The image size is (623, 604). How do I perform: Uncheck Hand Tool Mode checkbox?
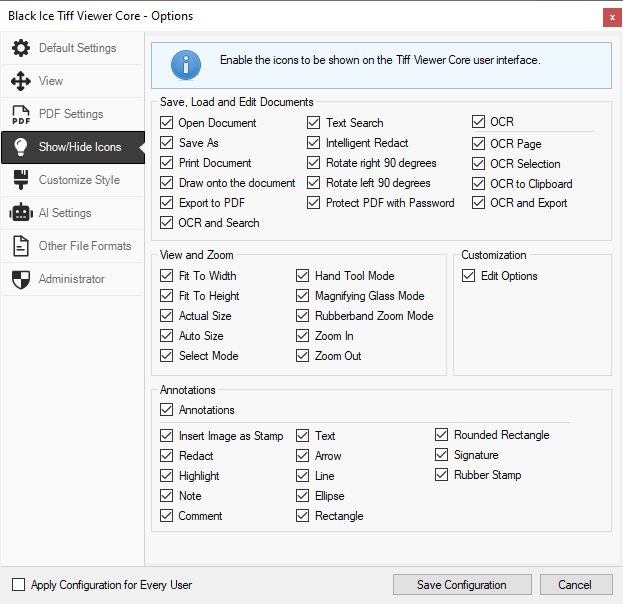302,275
